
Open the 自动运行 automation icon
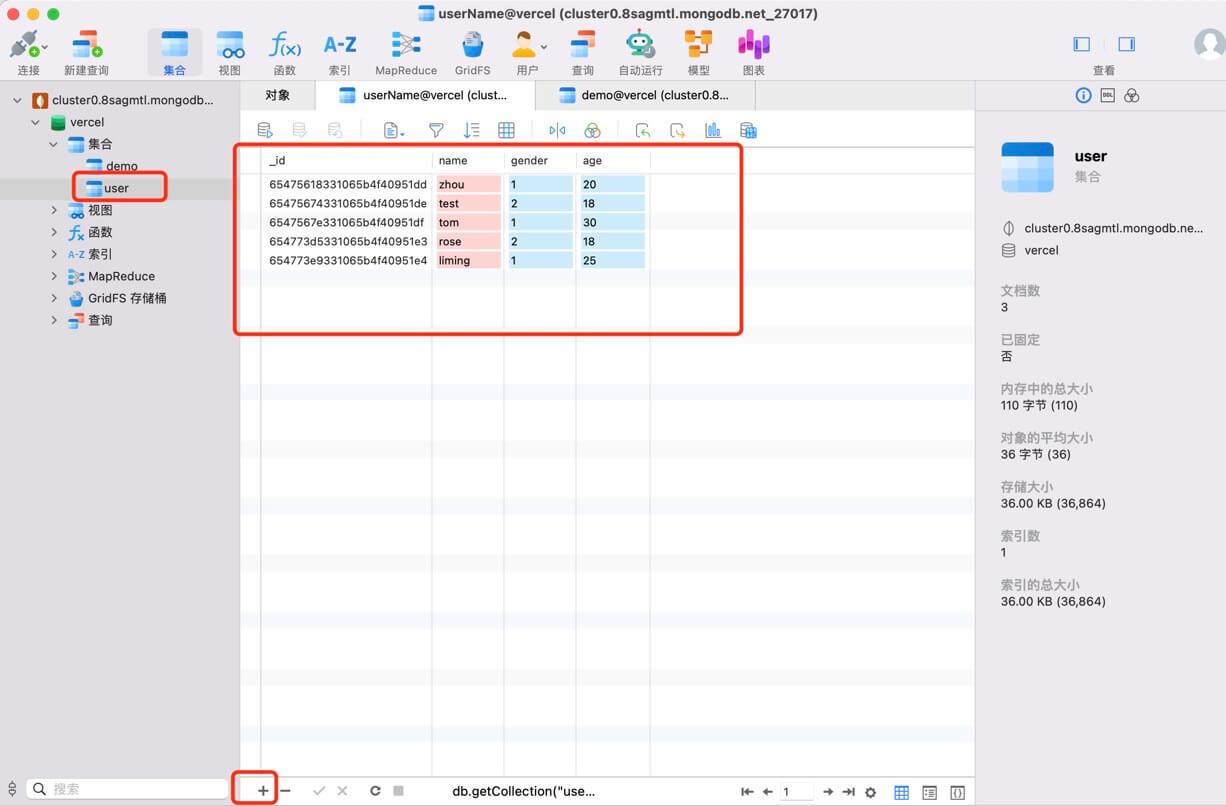click(x=640, y=45)
